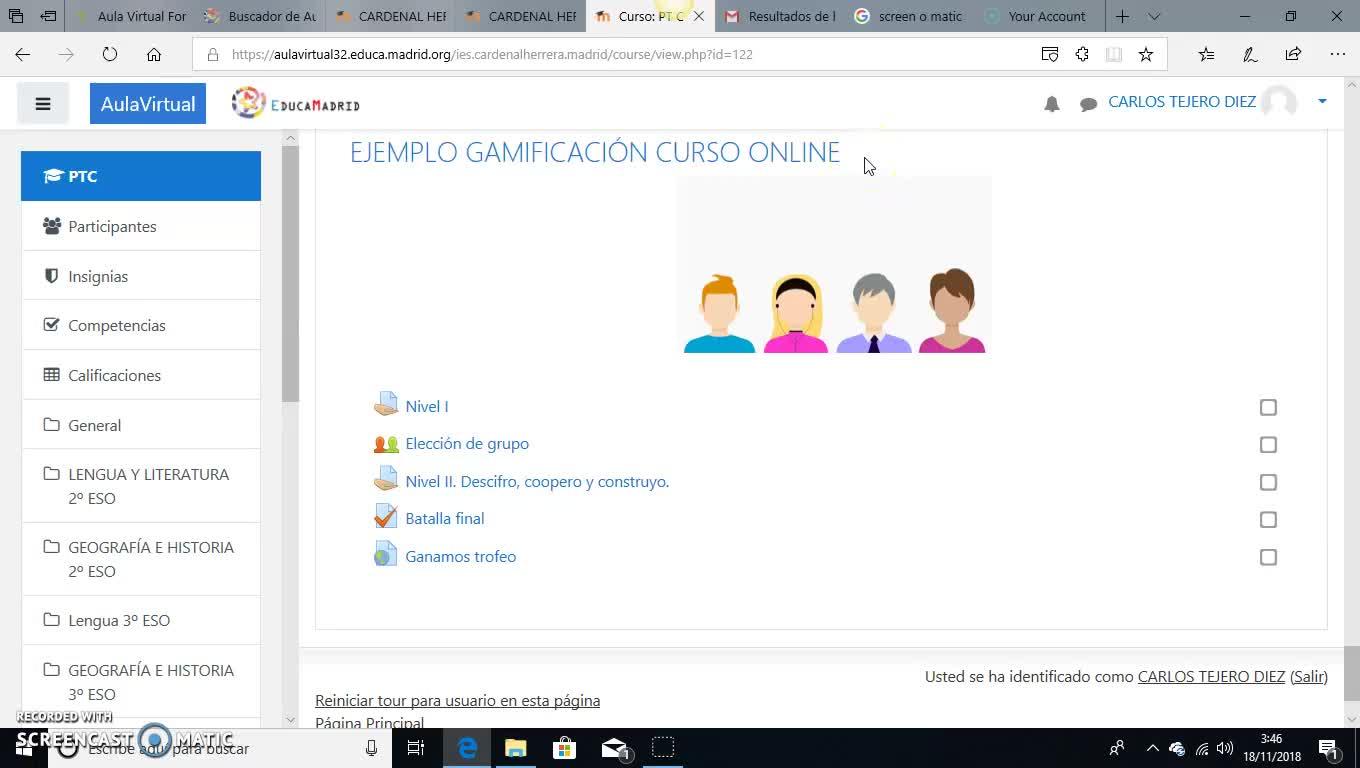Viewport: 1360px width, 768px height.
Task: Open the notifications bell
Action: [x=1052, y=104]
